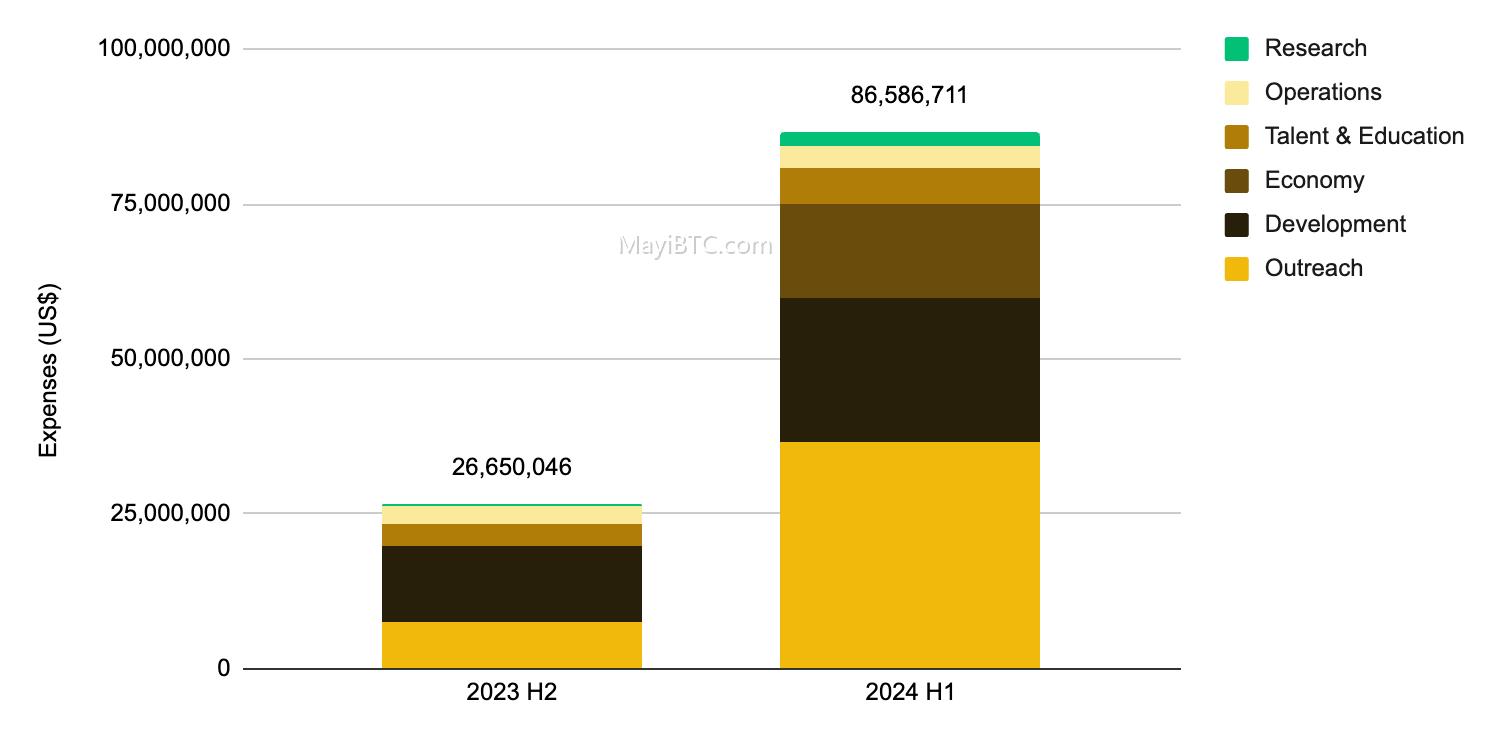Click the dark Development legend swatch
This screenshot has height=742, width=1502.
(x=1236, y=224)
